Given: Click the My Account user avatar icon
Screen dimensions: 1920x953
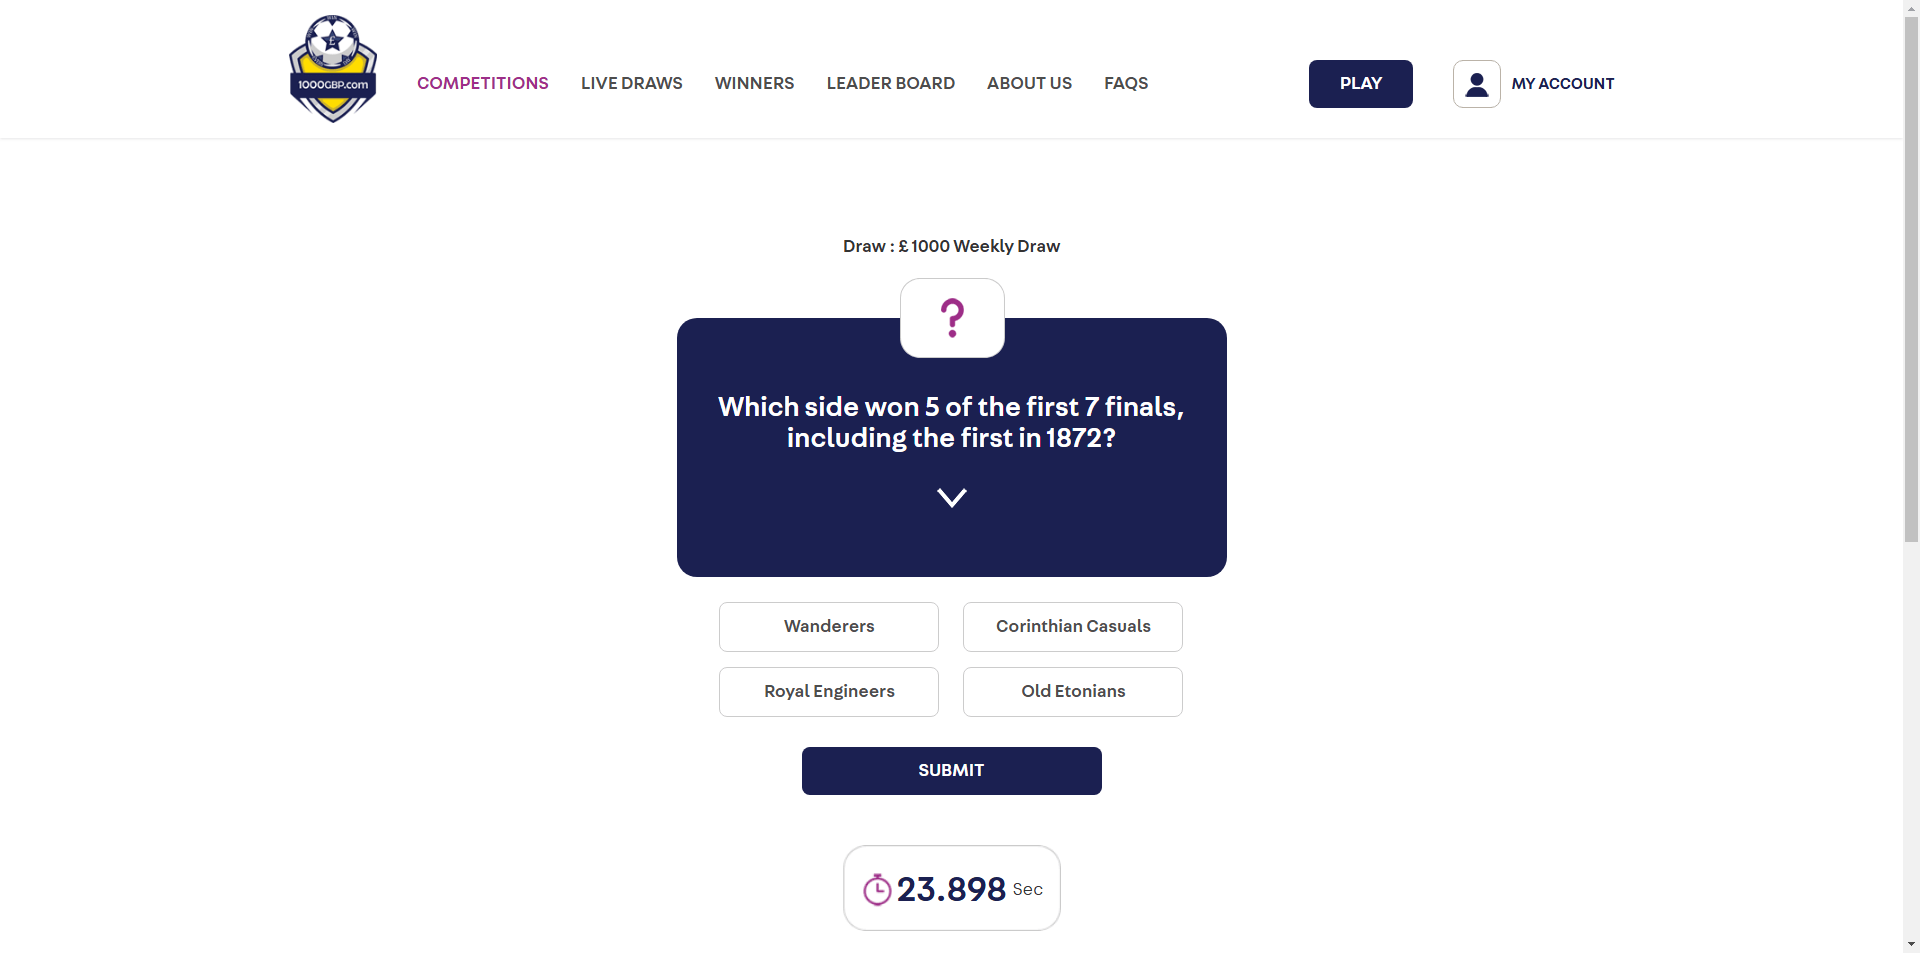Looking at the screenshot, I should [x=1476, y=84].
